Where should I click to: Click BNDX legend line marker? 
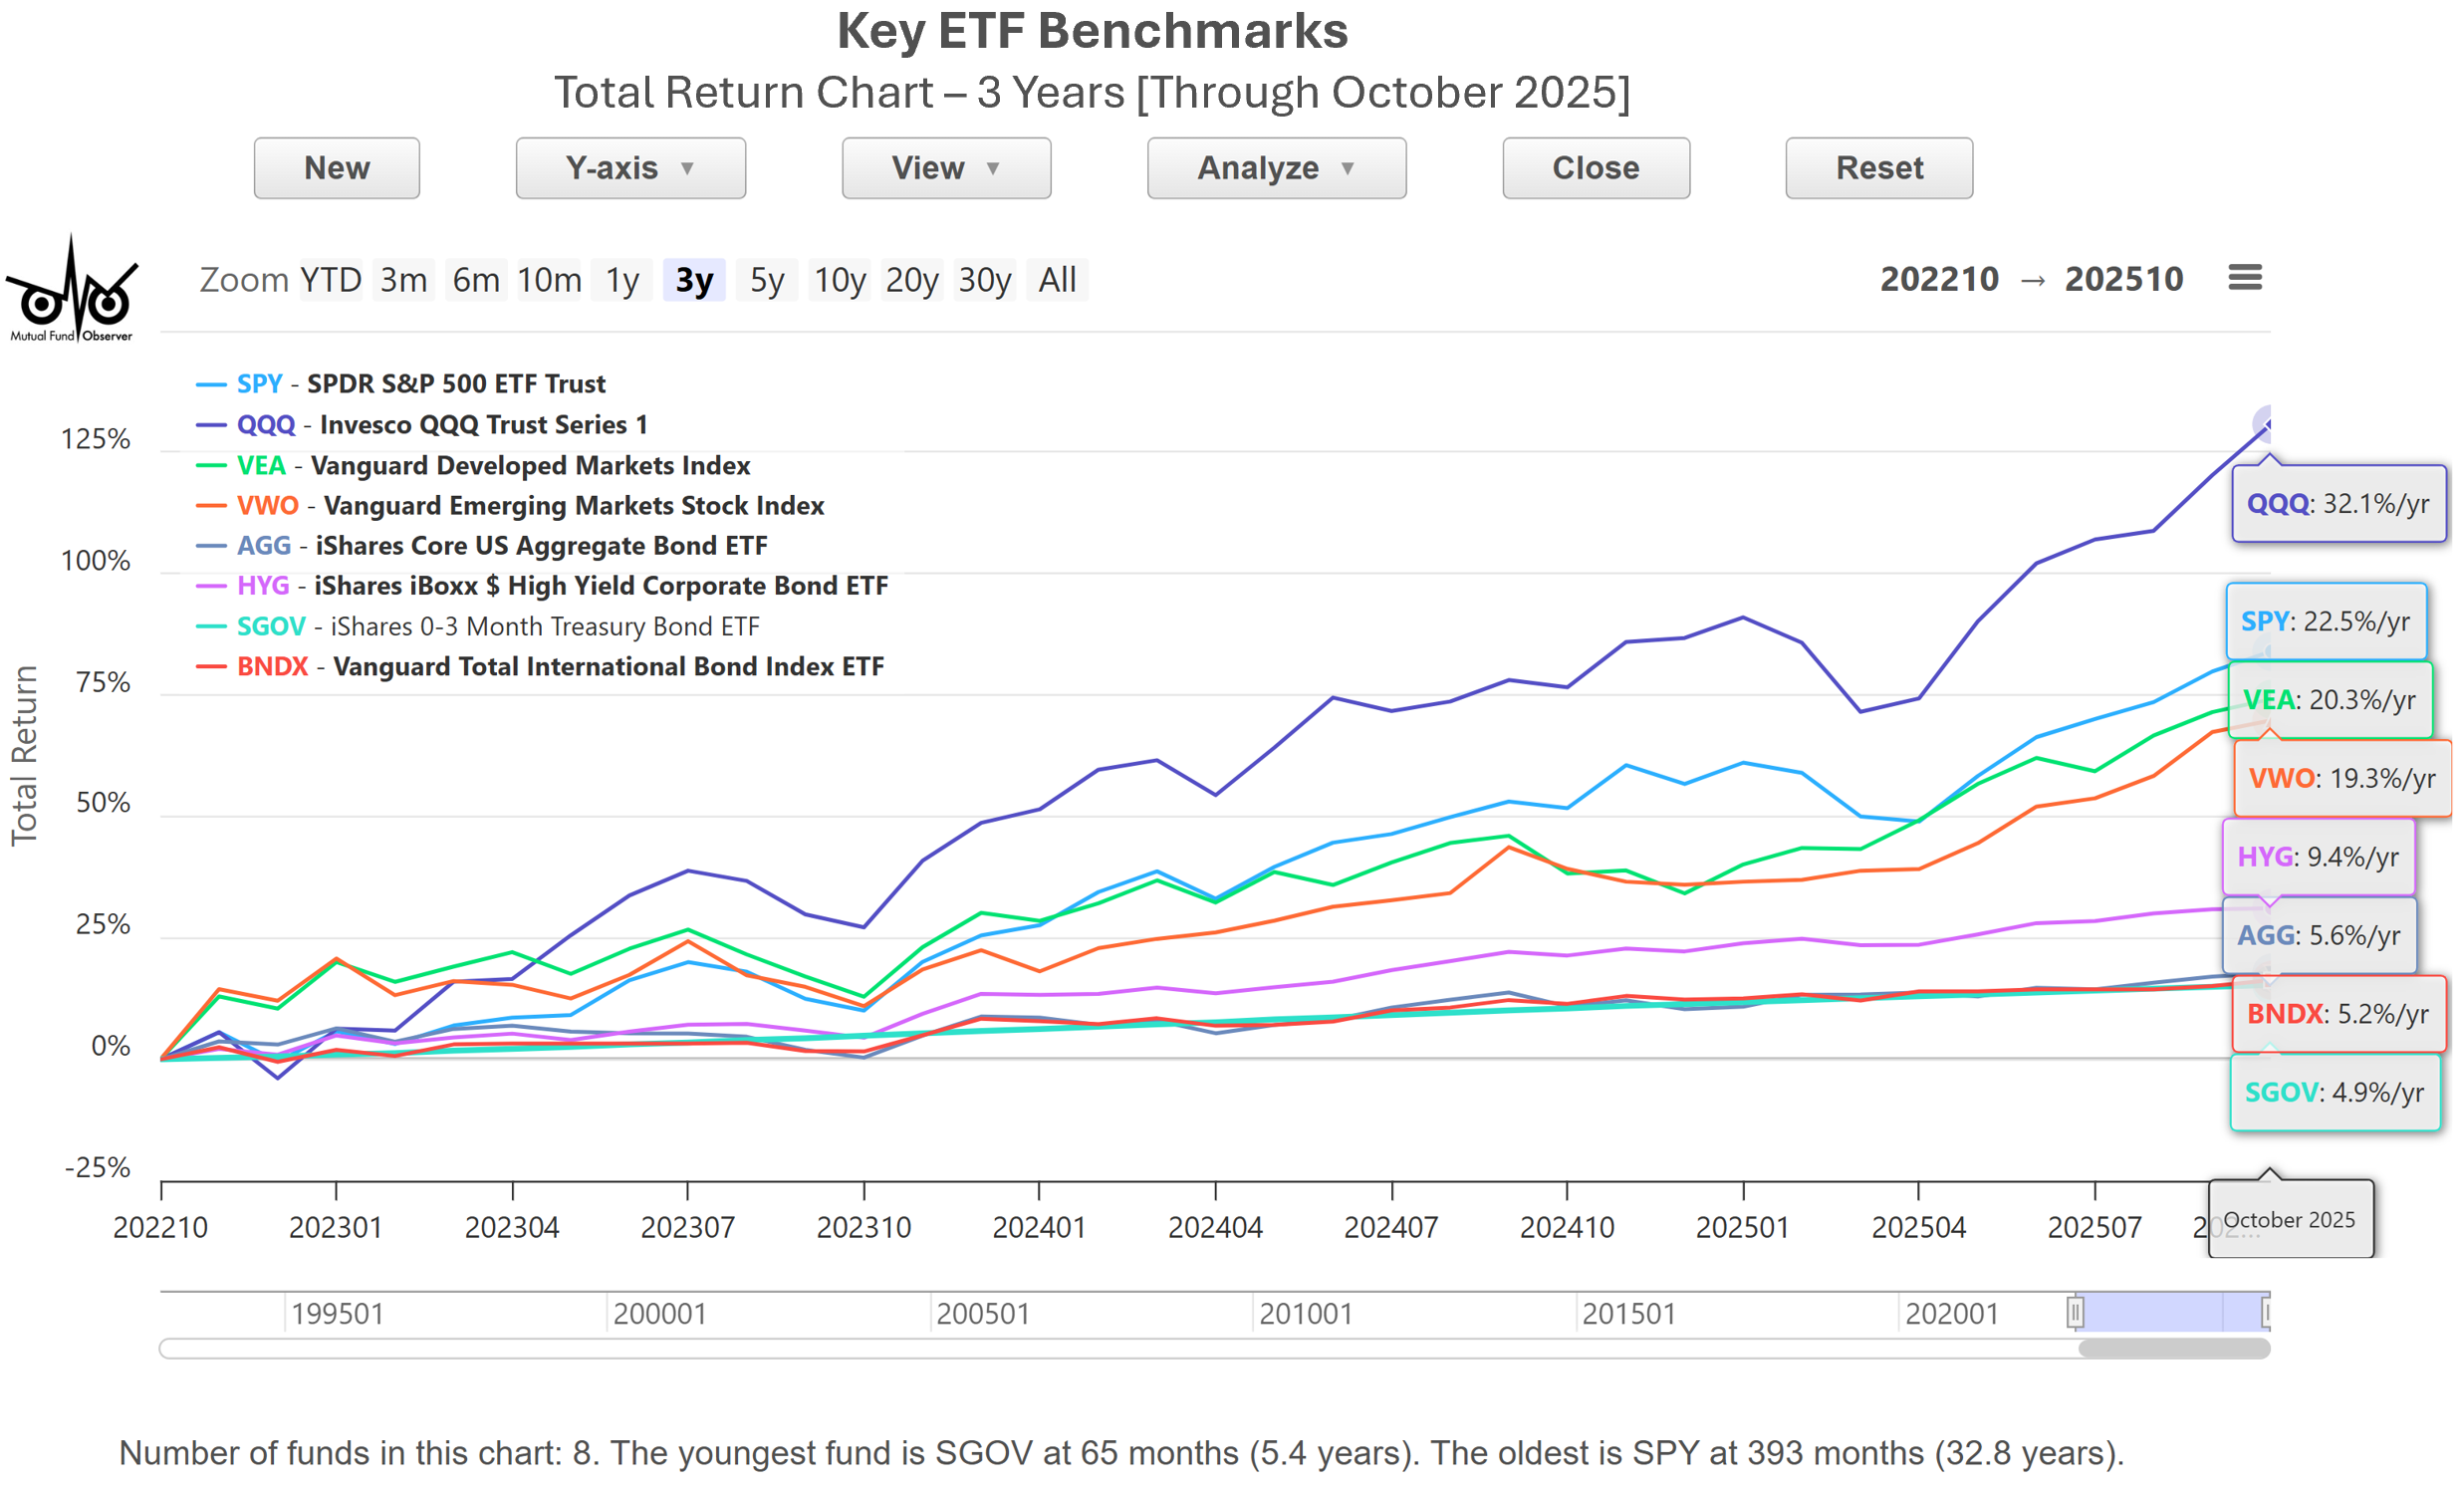click(211, 667)
